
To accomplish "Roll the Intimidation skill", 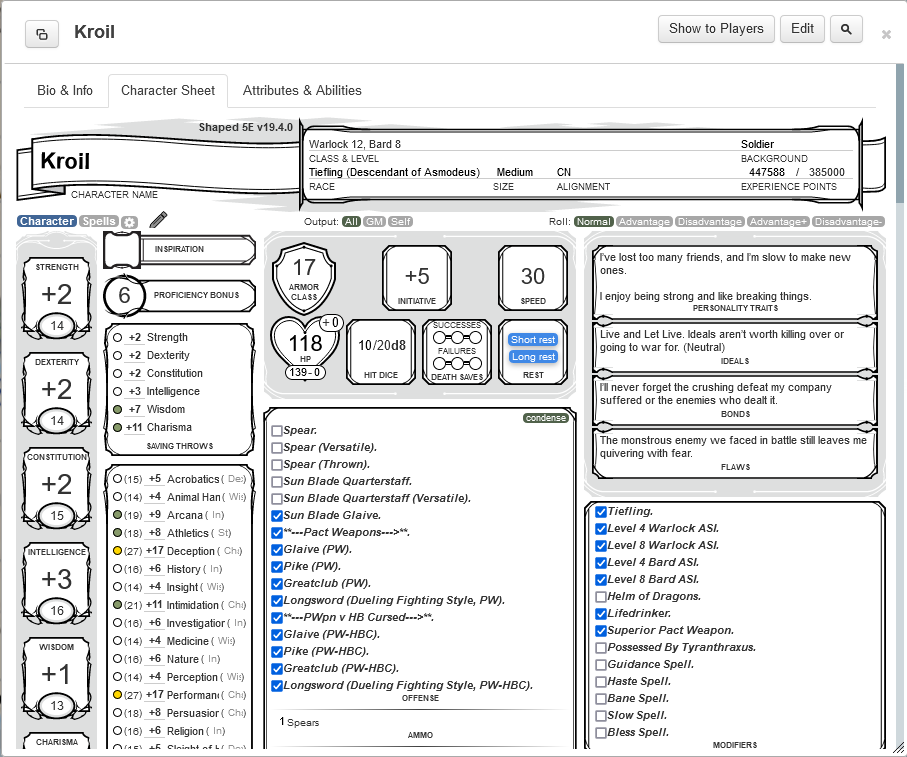I will (193, 605).
